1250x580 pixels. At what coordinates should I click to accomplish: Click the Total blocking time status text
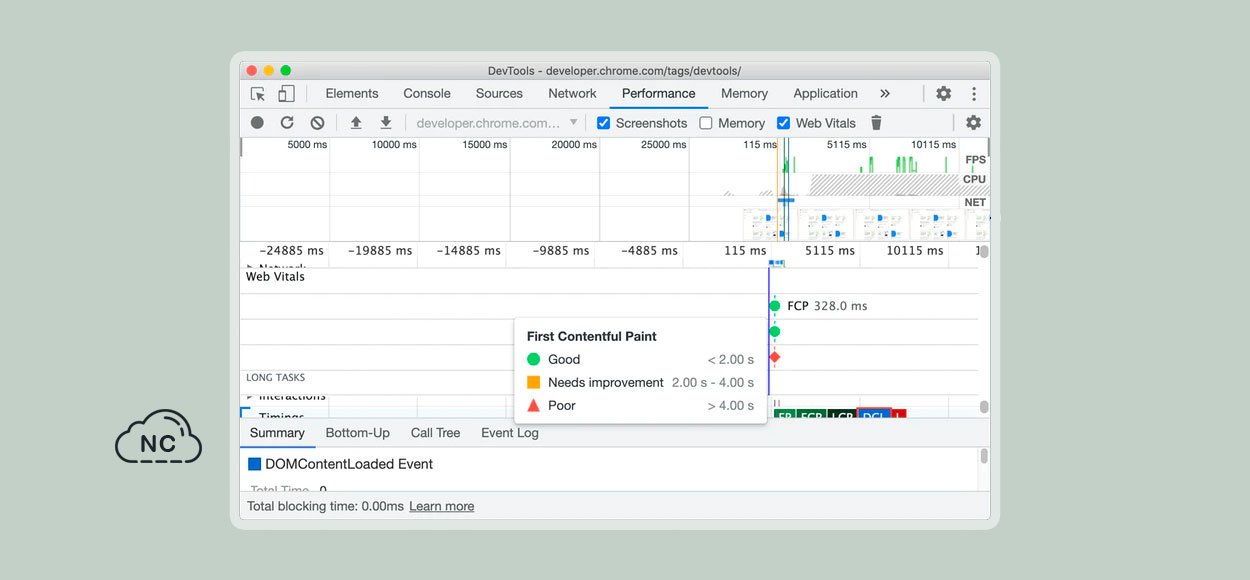[x=326, y=507]
